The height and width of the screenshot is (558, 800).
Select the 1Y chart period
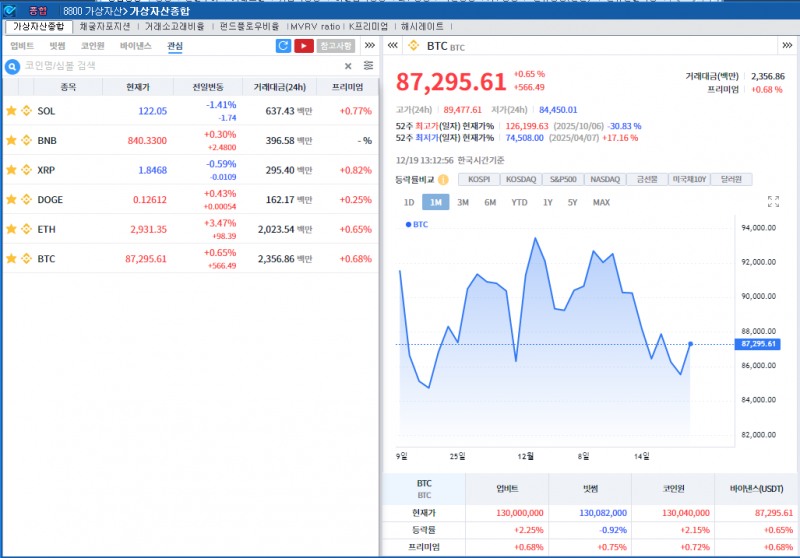(547, 202)
